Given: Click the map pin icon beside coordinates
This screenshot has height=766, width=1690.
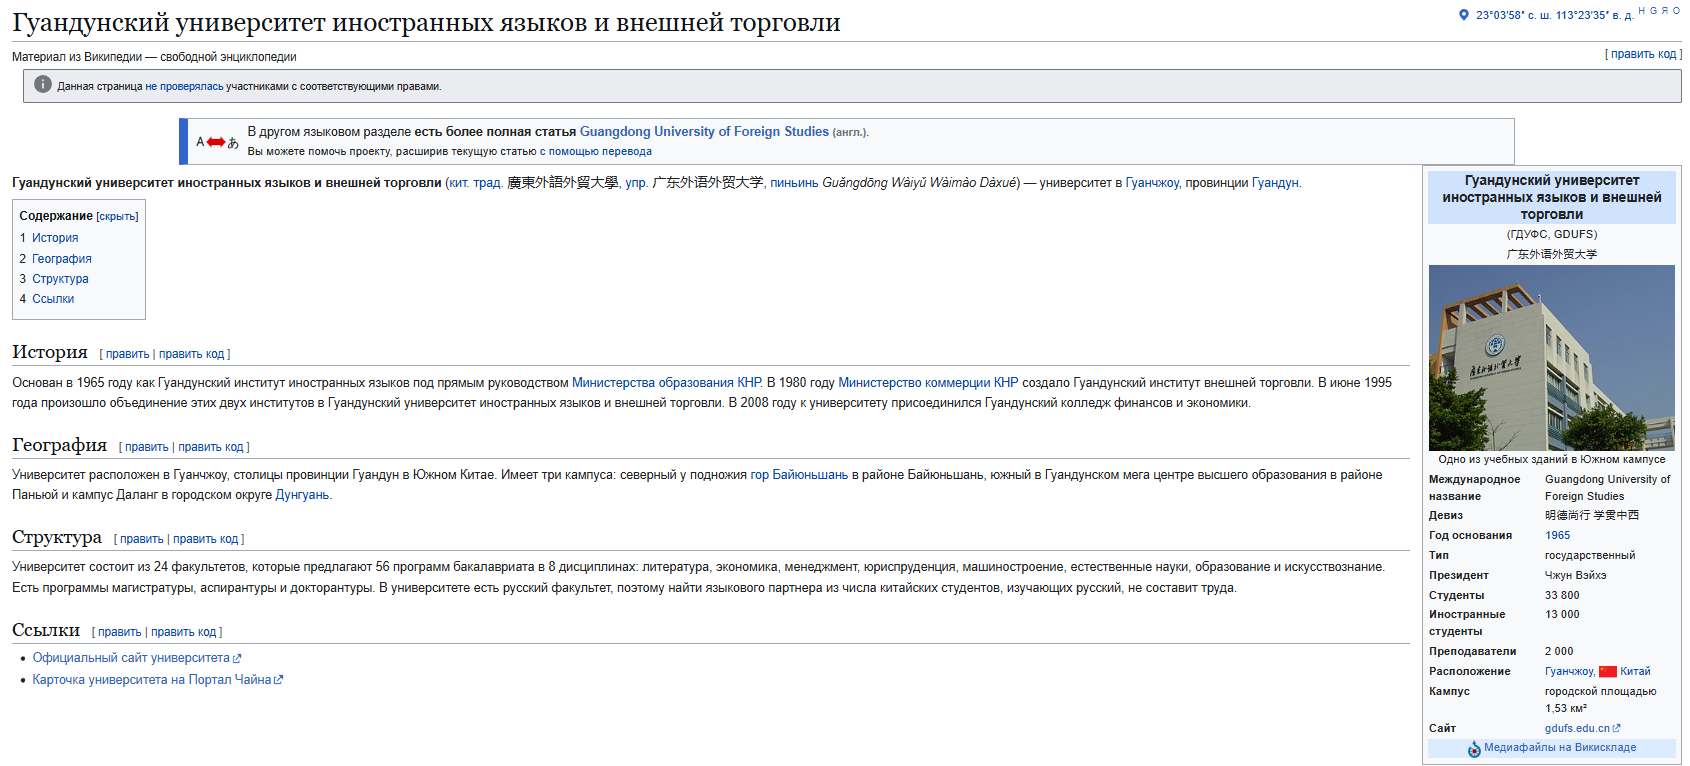Looking at the screenshot, I should (x=1464, y=15).
